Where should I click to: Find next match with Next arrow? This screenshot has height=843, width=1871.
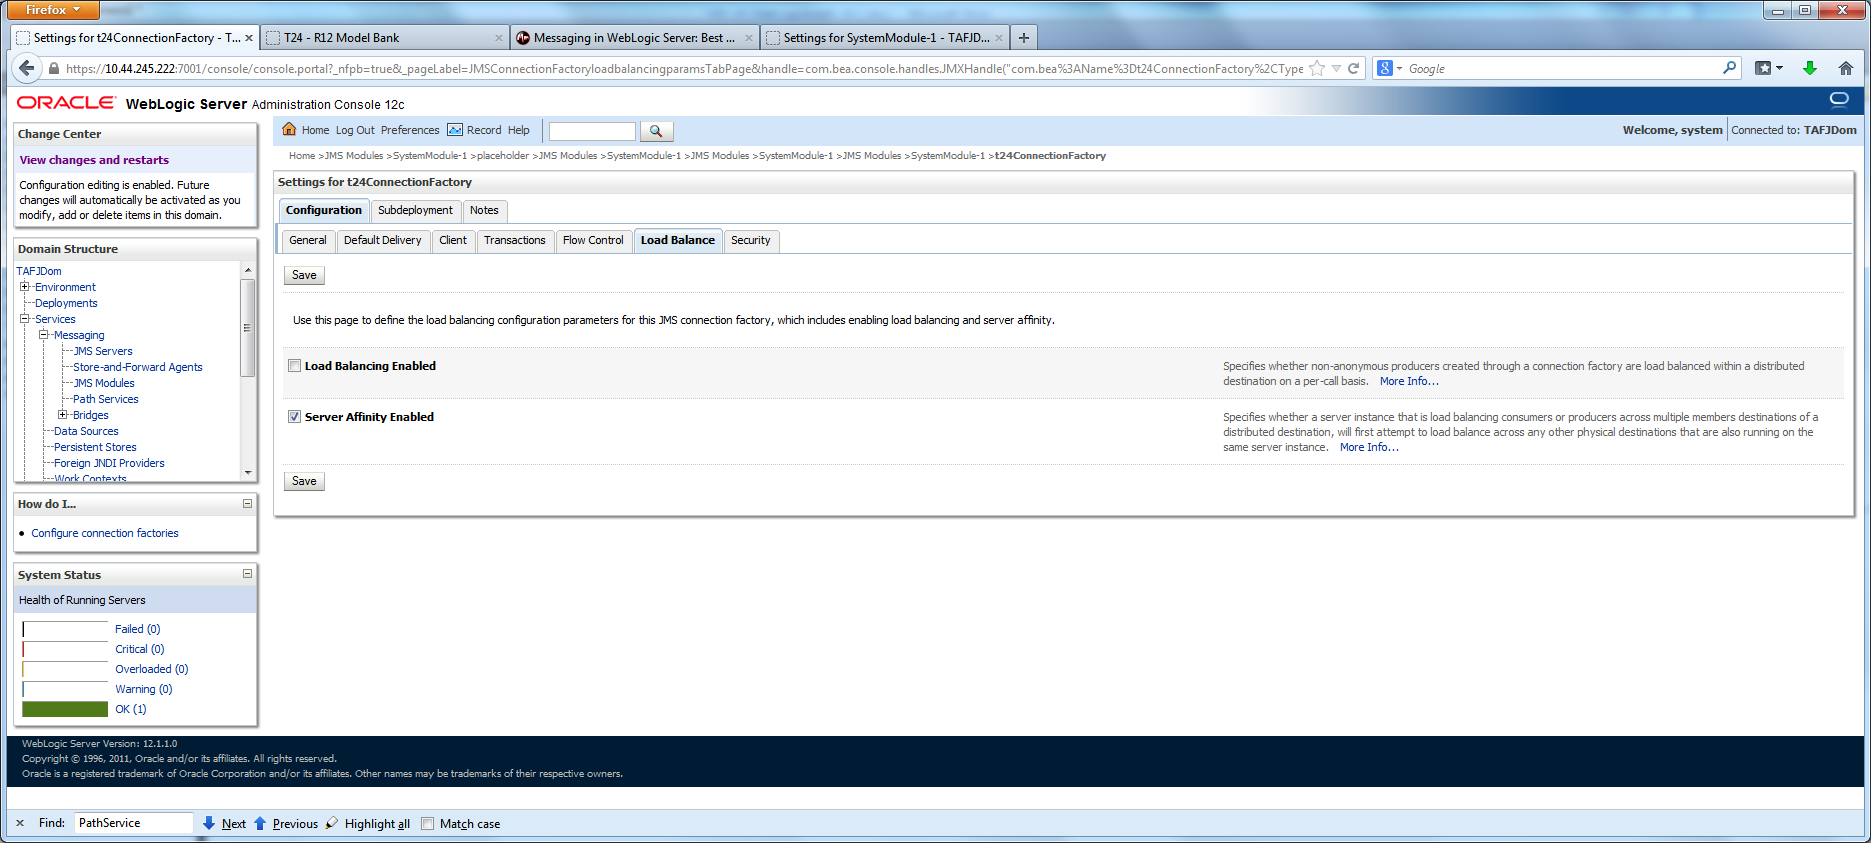point(224,823)
